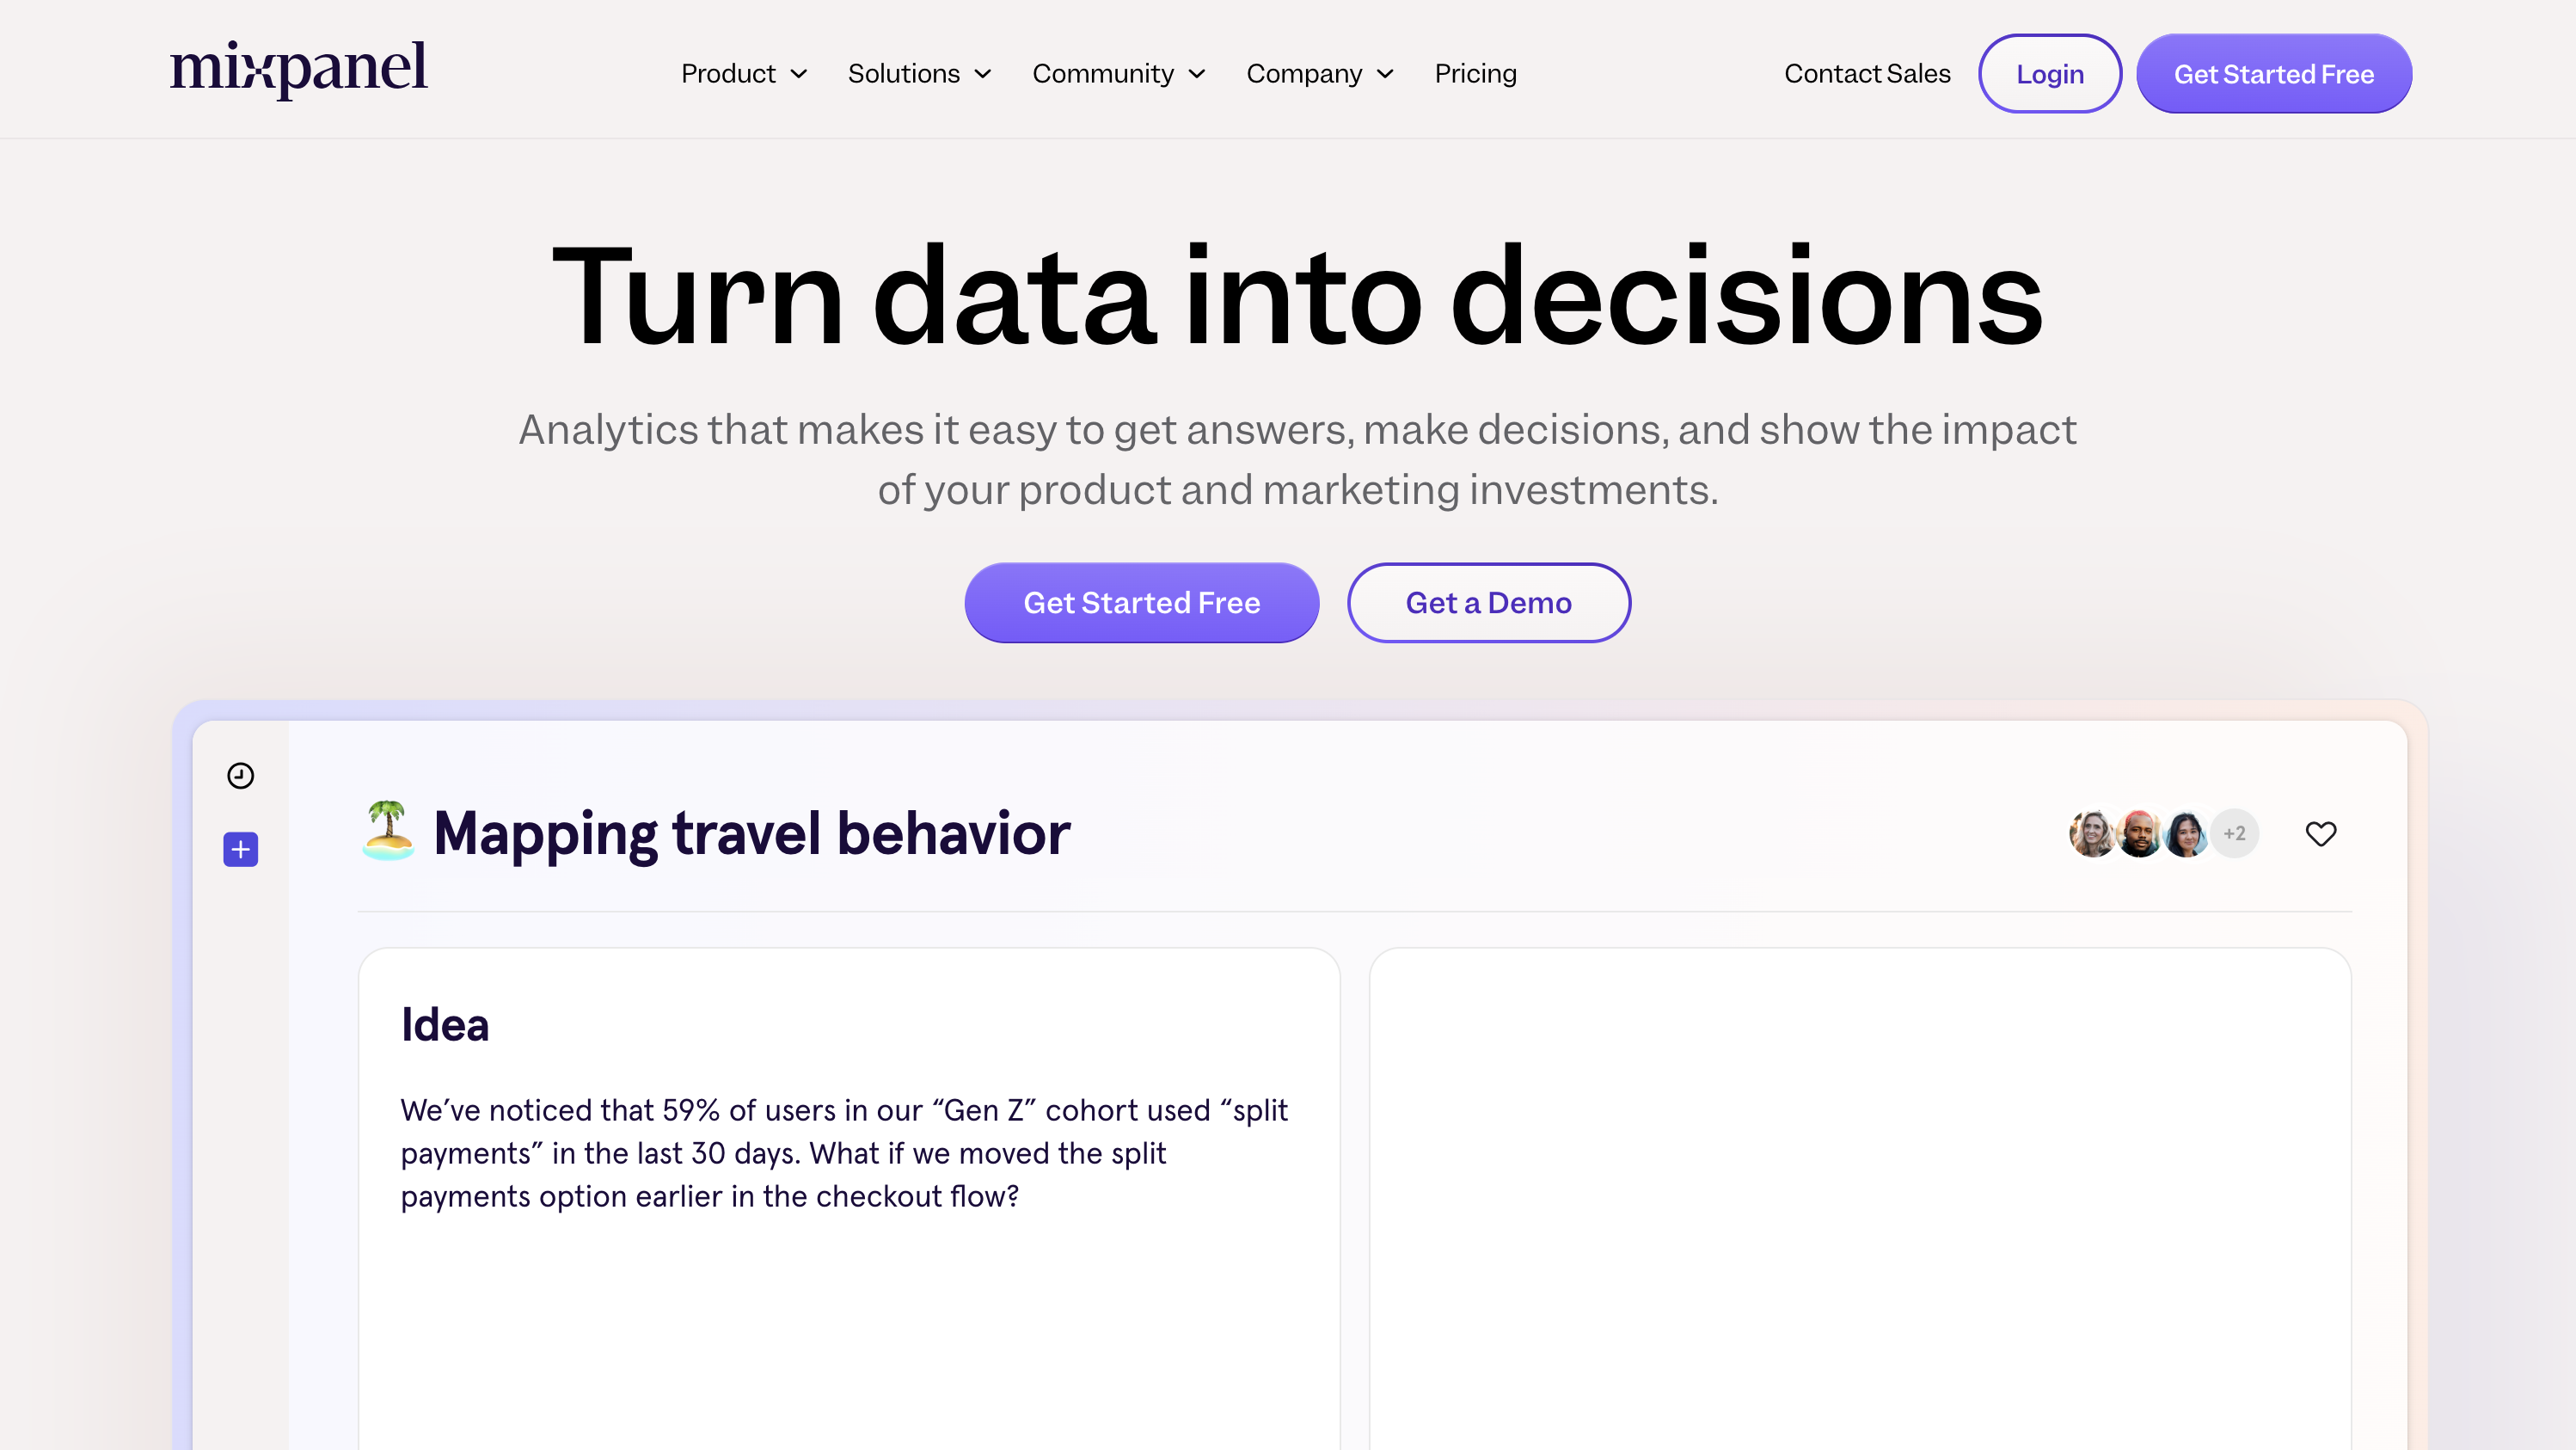The image size is (2576, 1450).
Task: Click the second collaborator avatar icon
Action: pos(2139,833)
